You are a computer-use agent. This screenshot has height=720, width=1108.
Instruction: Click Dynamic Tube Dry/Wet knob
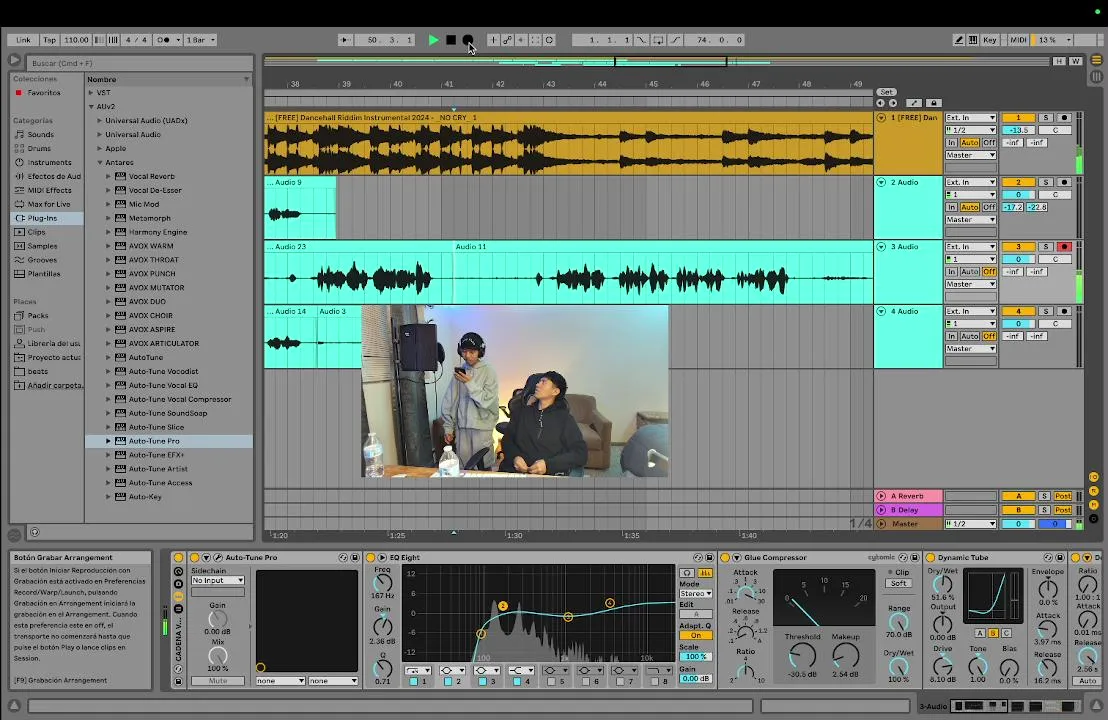click(942, 584)
